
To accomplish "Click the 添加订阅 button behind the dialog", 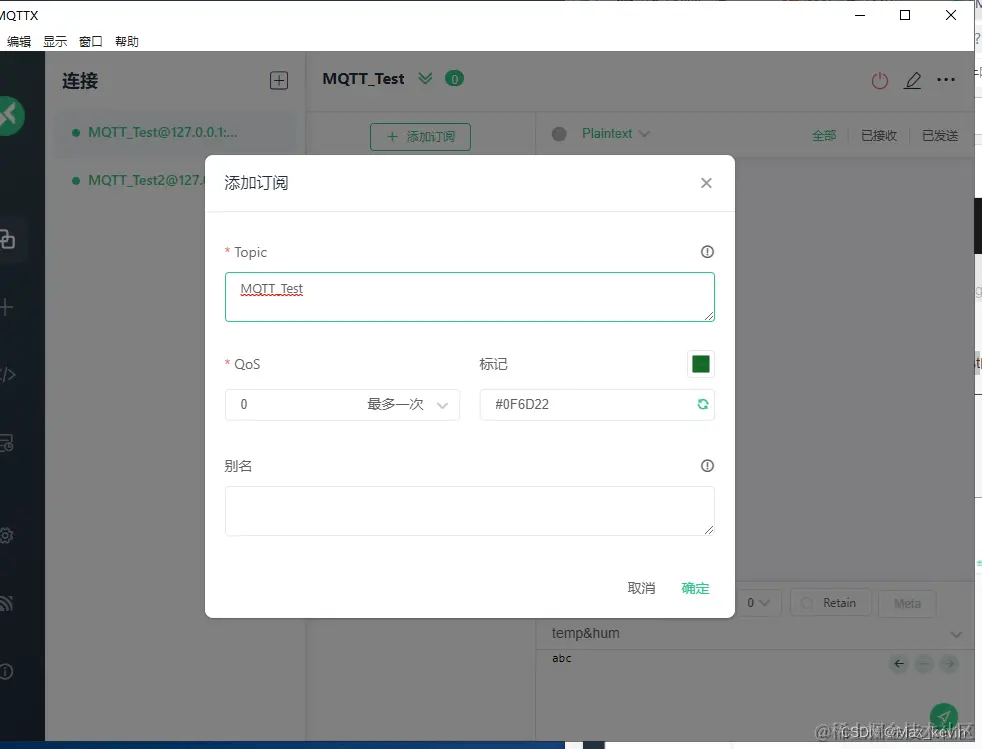I will pyautogui.click(x=420, y=137).
